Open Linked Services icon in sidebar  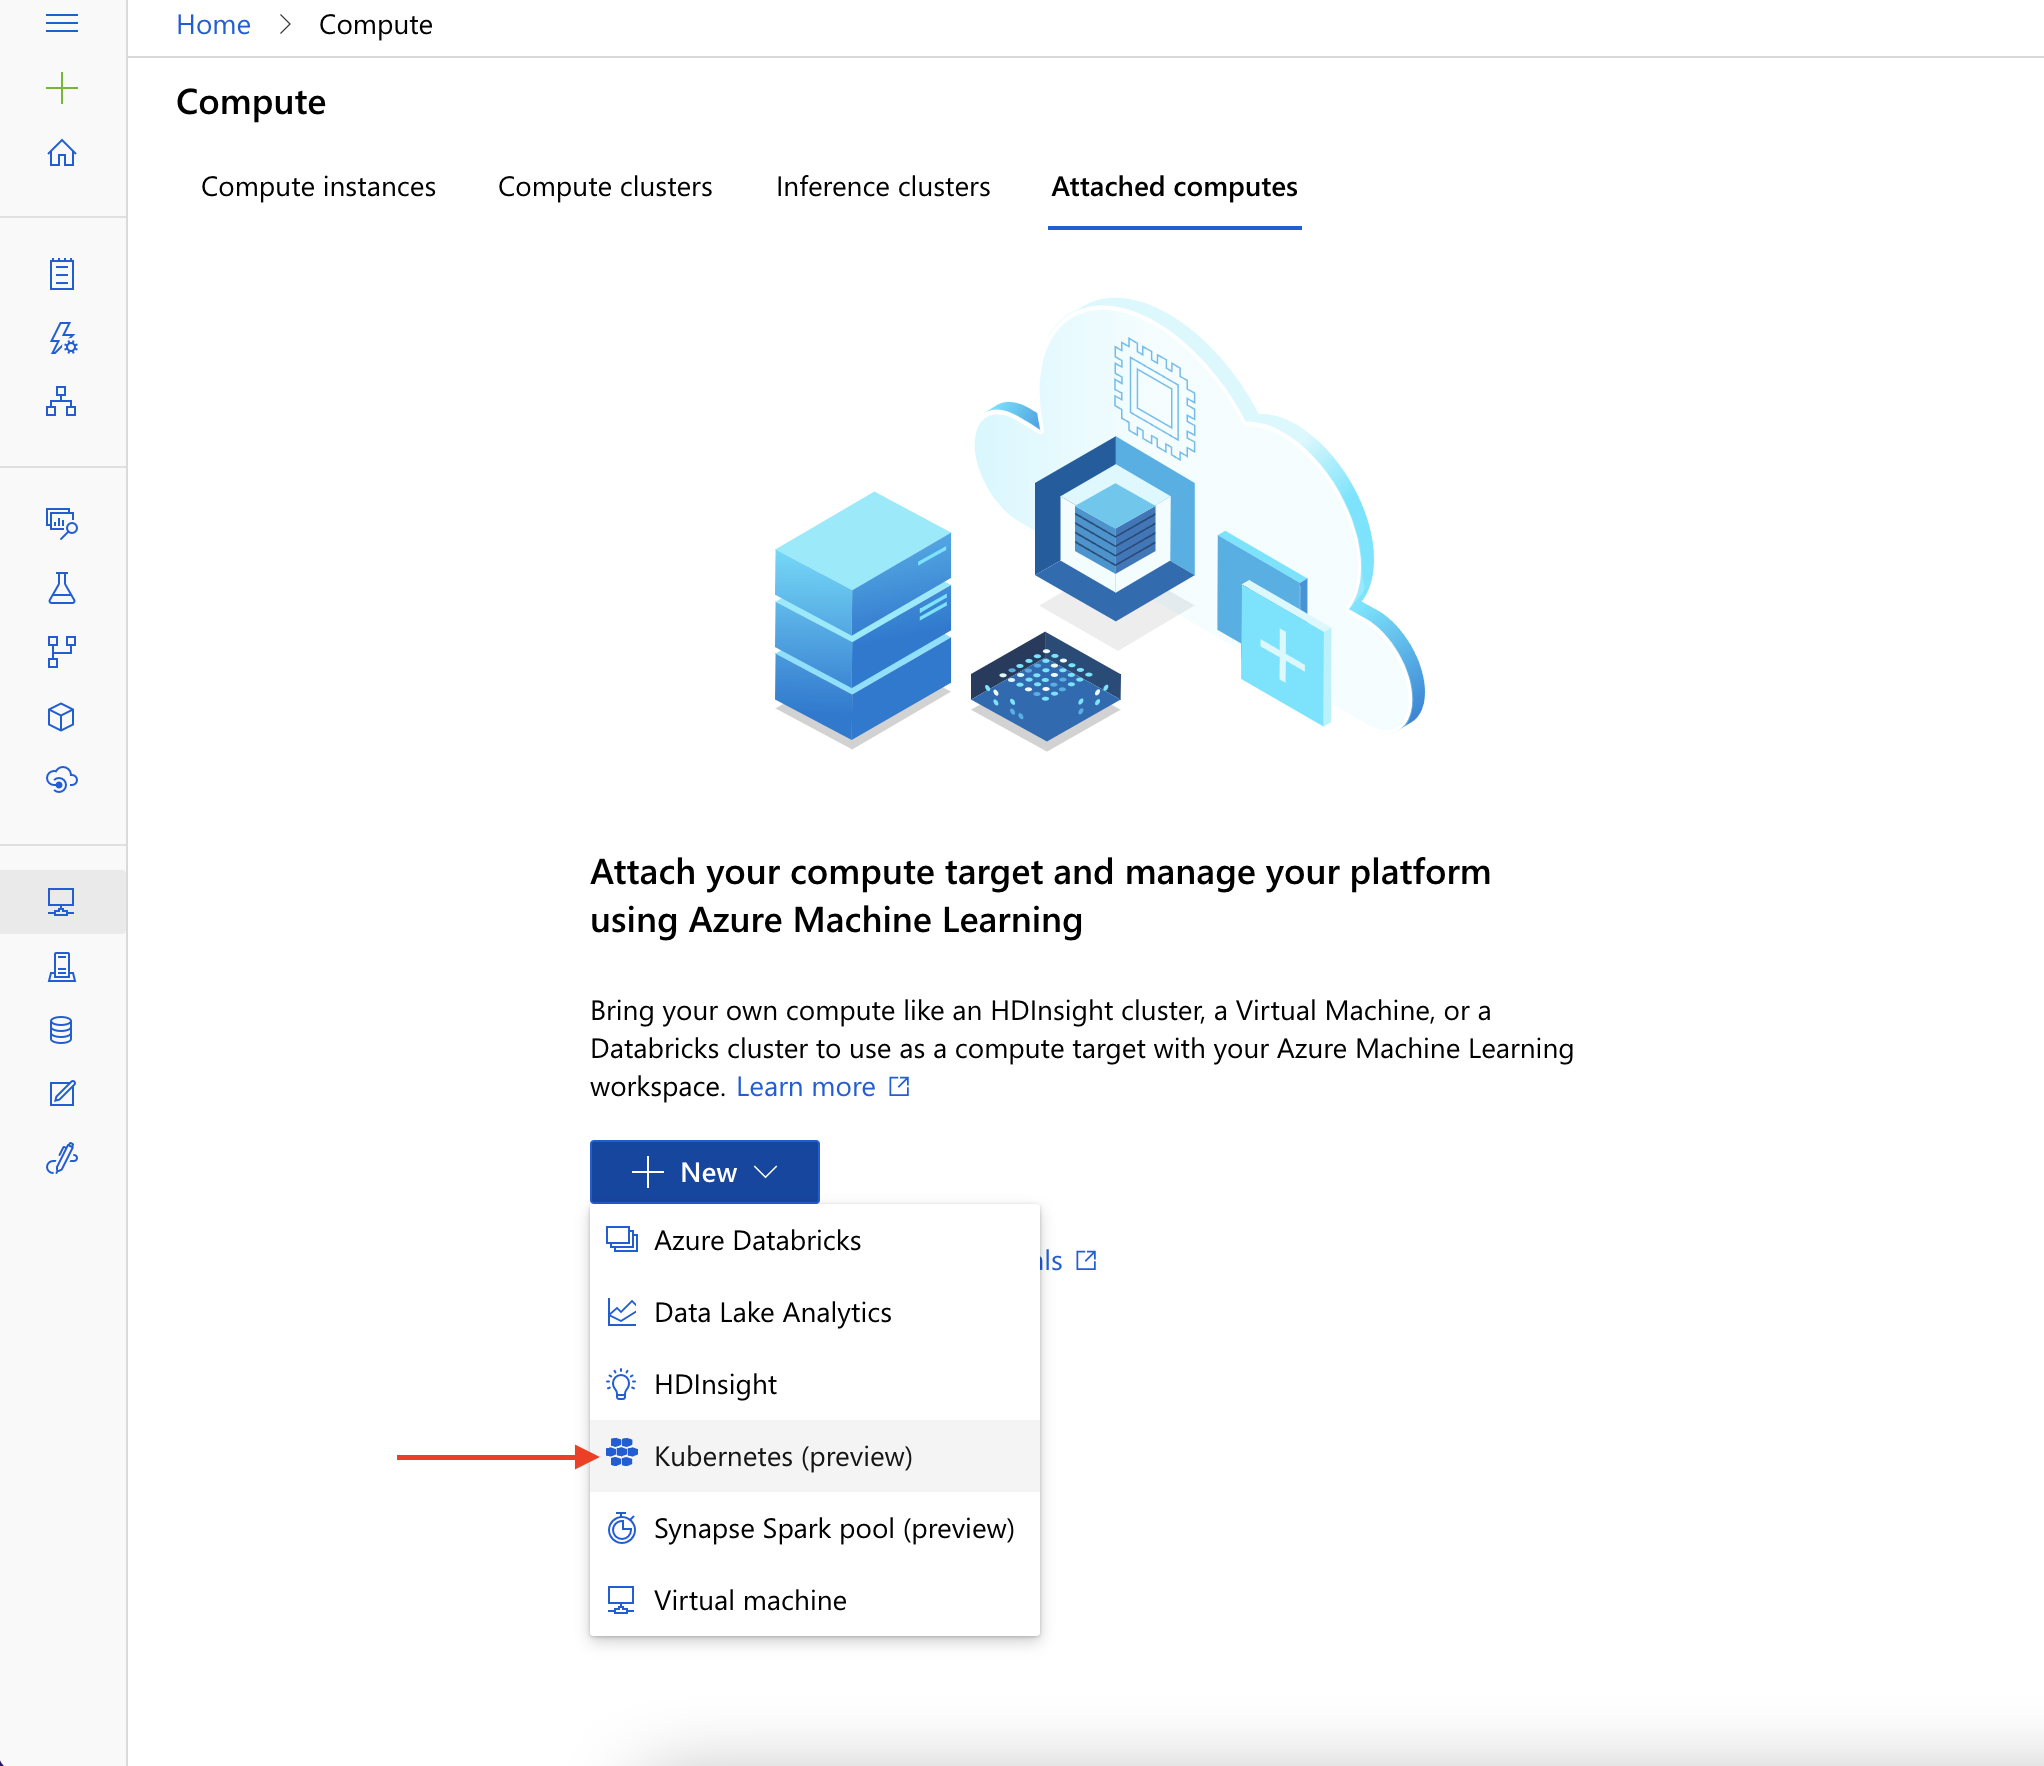pos(62,1158)
